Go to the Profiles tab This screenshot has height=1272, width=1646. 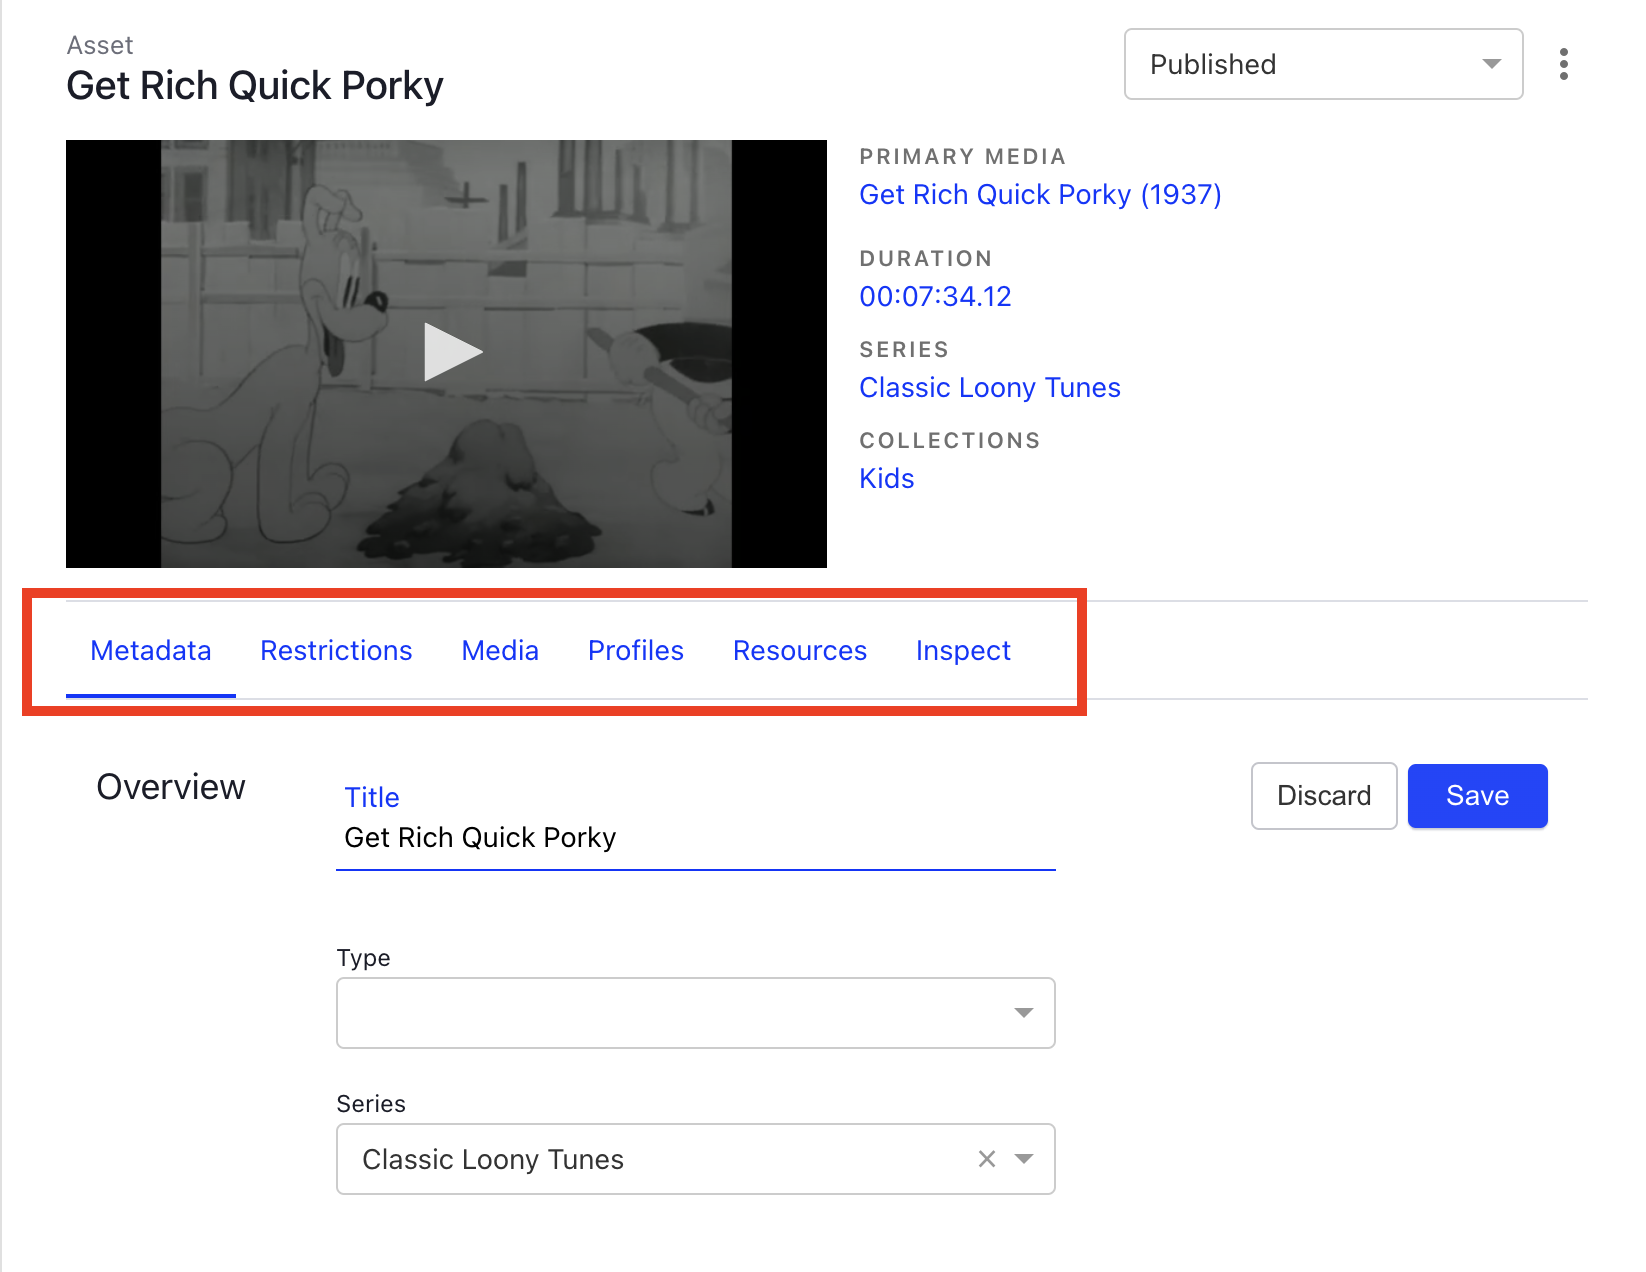tap(636, 651)
